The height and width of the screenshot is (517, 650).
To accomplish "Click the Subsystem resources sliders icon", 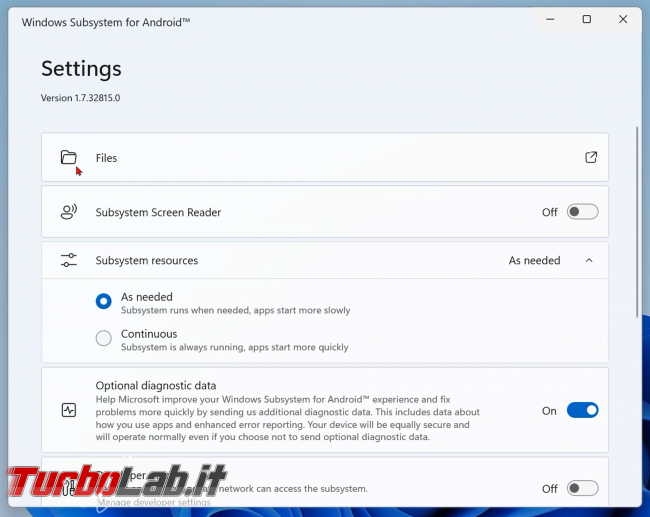I will click(69, 260).
